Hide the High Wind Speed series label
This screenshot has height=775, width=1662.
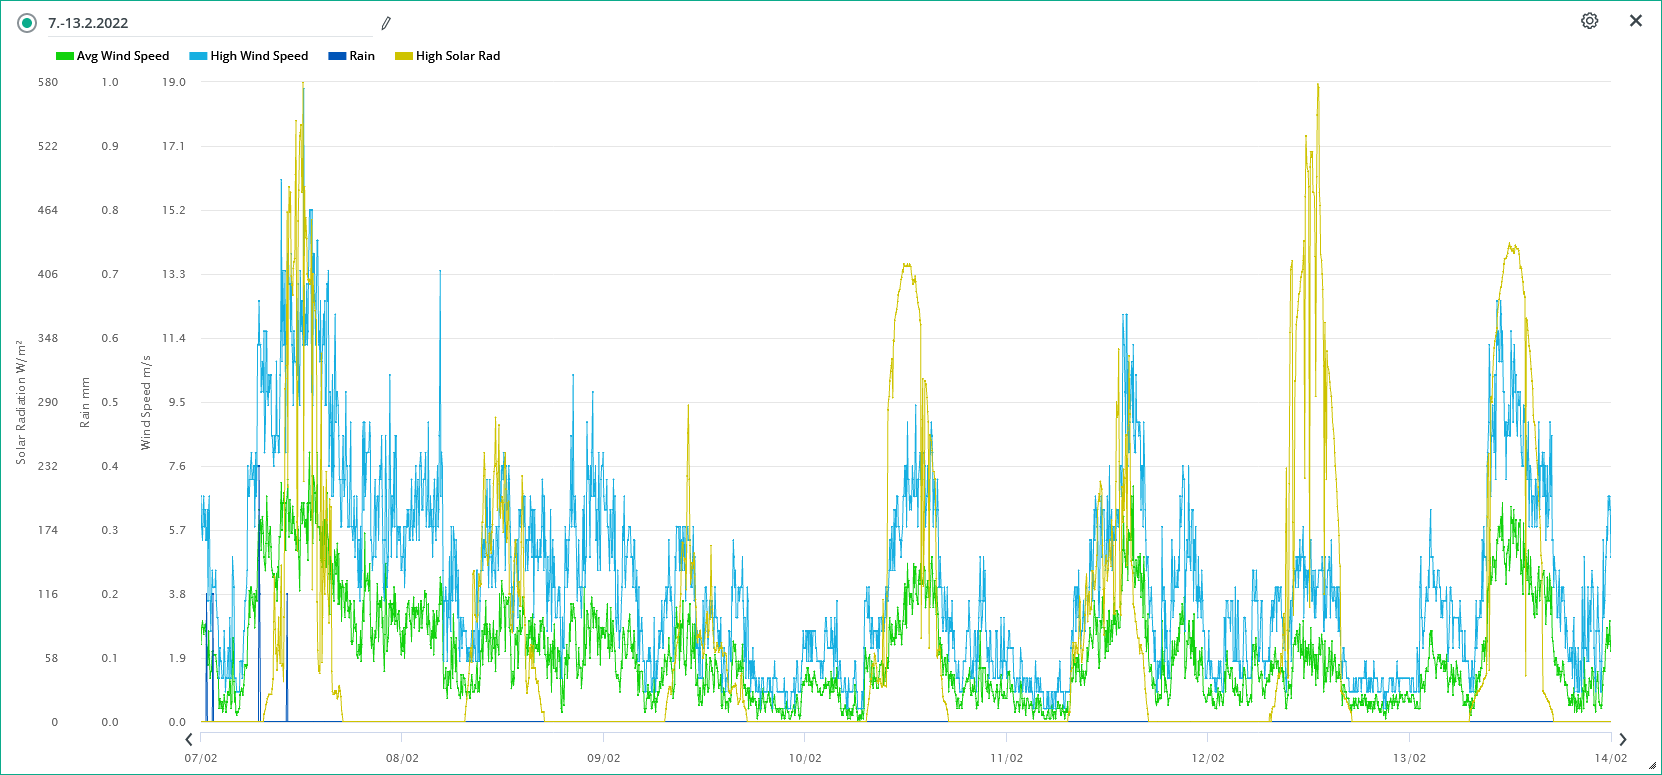[259, 56]
